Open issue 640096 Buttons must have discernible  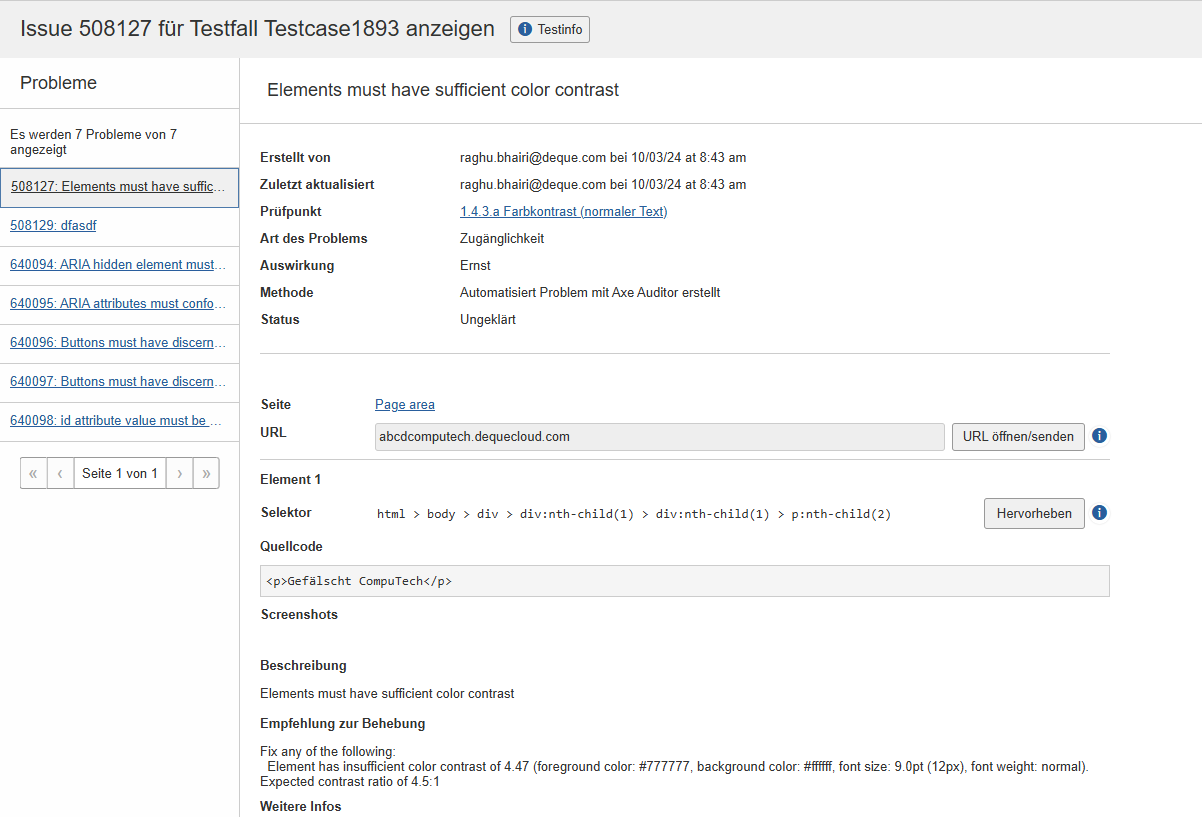pyautogui.click(x=118, y=343)
